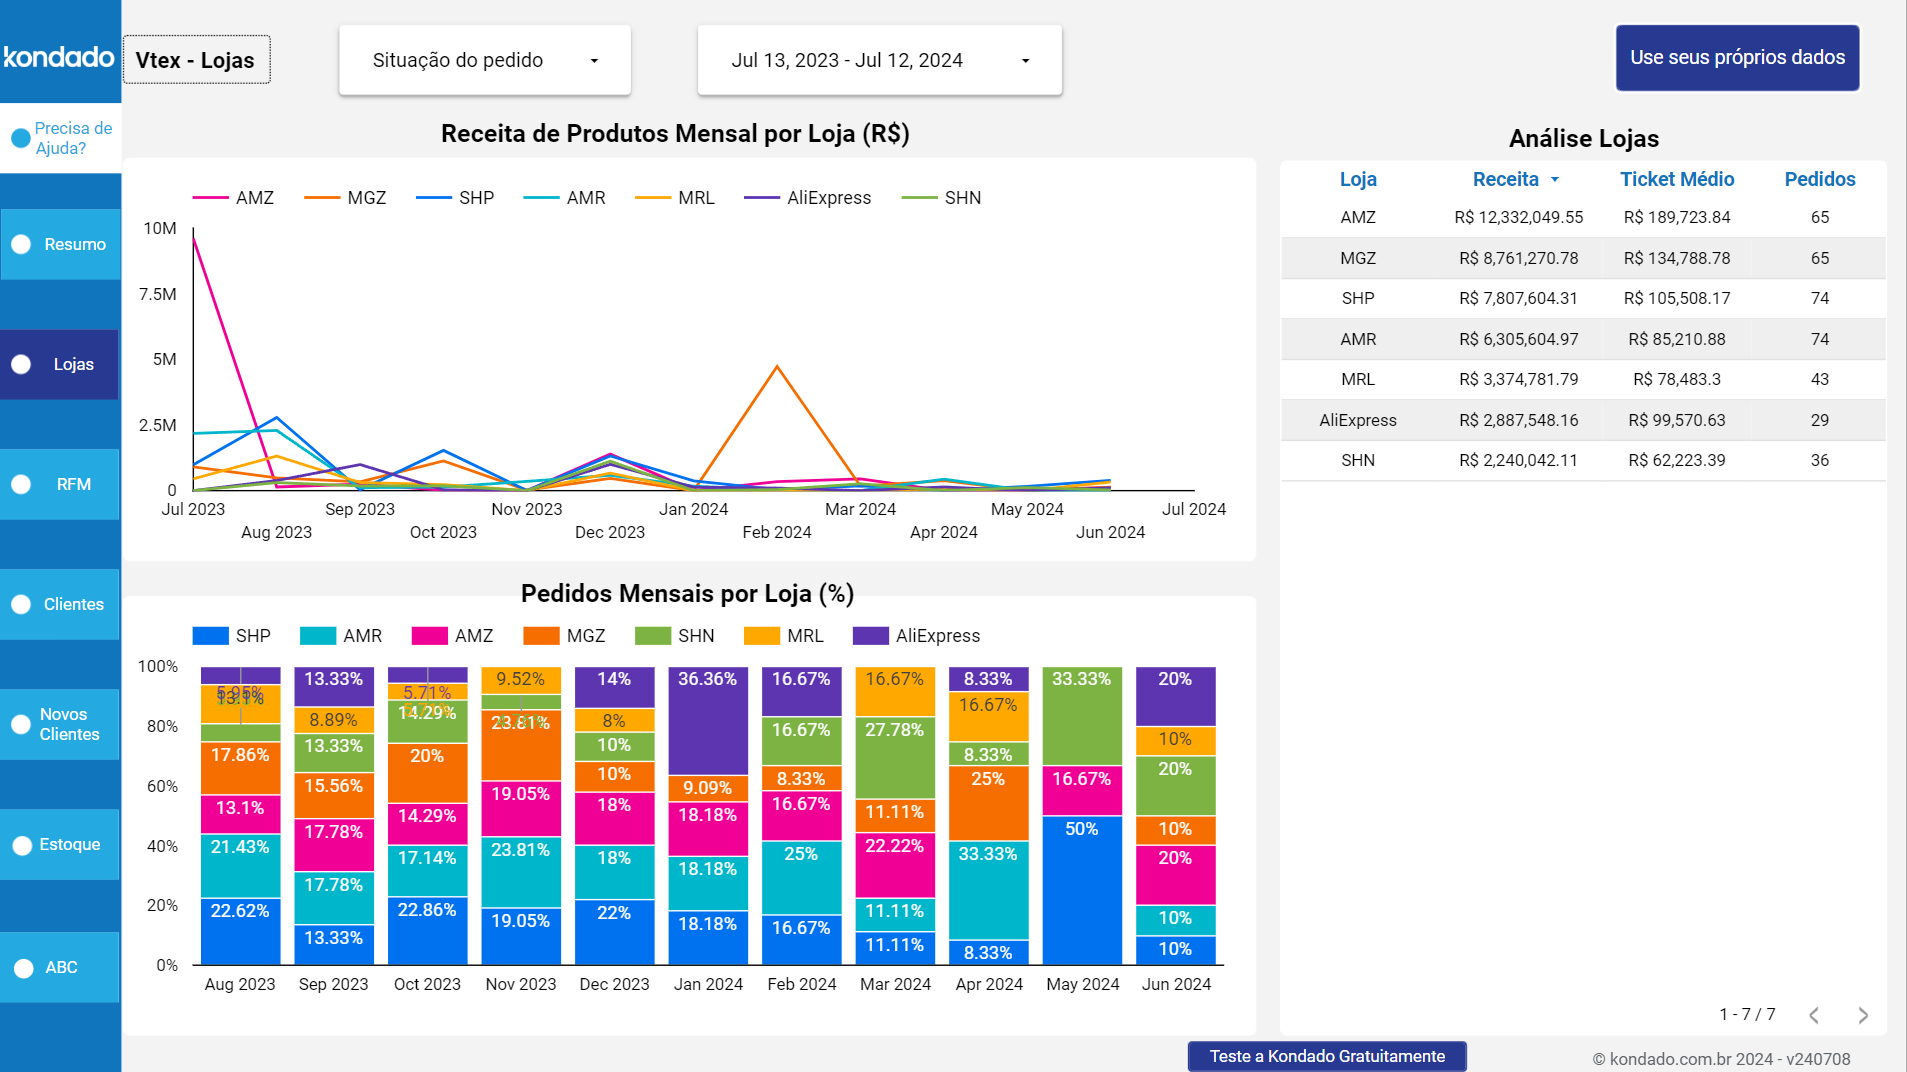1907x1072 pixels.
Task: Click the kondado logo in the header
Action: tap(60, 57)
